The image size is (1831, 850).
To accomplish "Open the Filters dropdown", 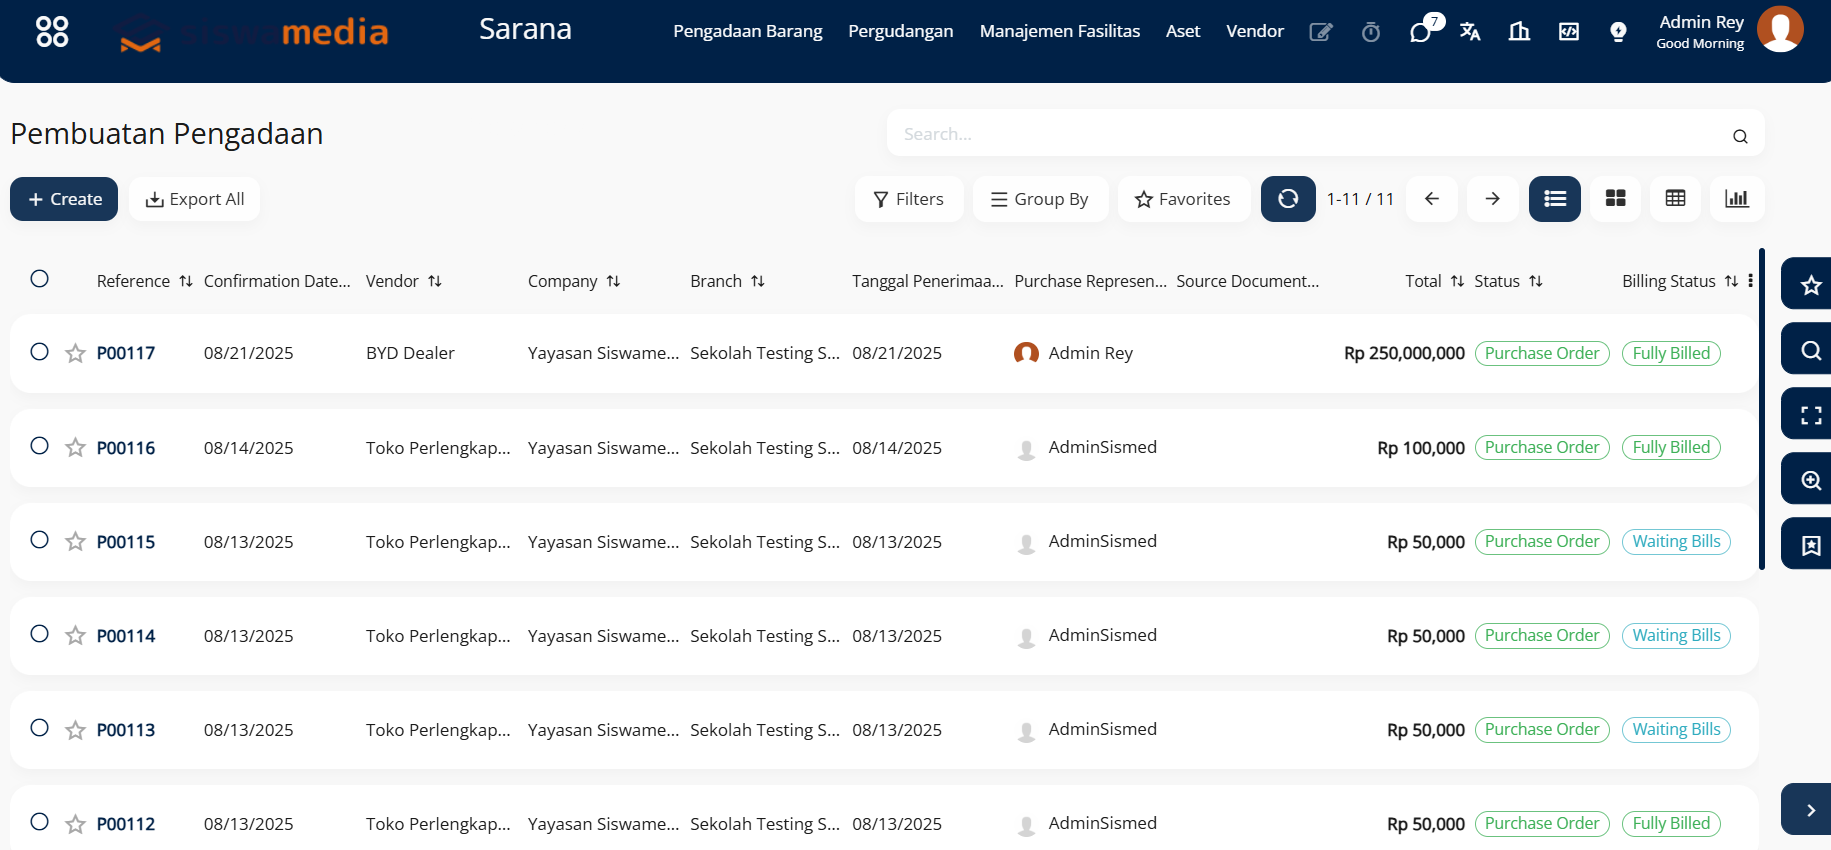I will pos(908,199).
